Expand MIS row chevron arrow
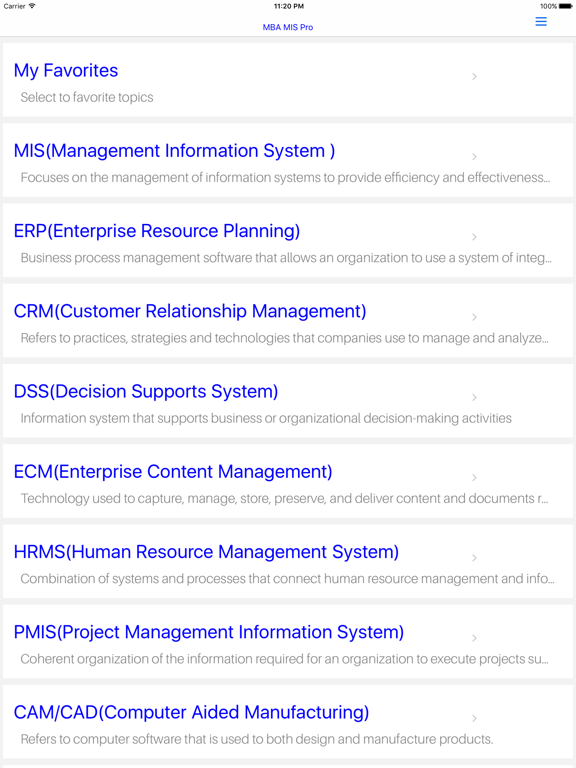 pyautogui.click(x=474, y=157)
